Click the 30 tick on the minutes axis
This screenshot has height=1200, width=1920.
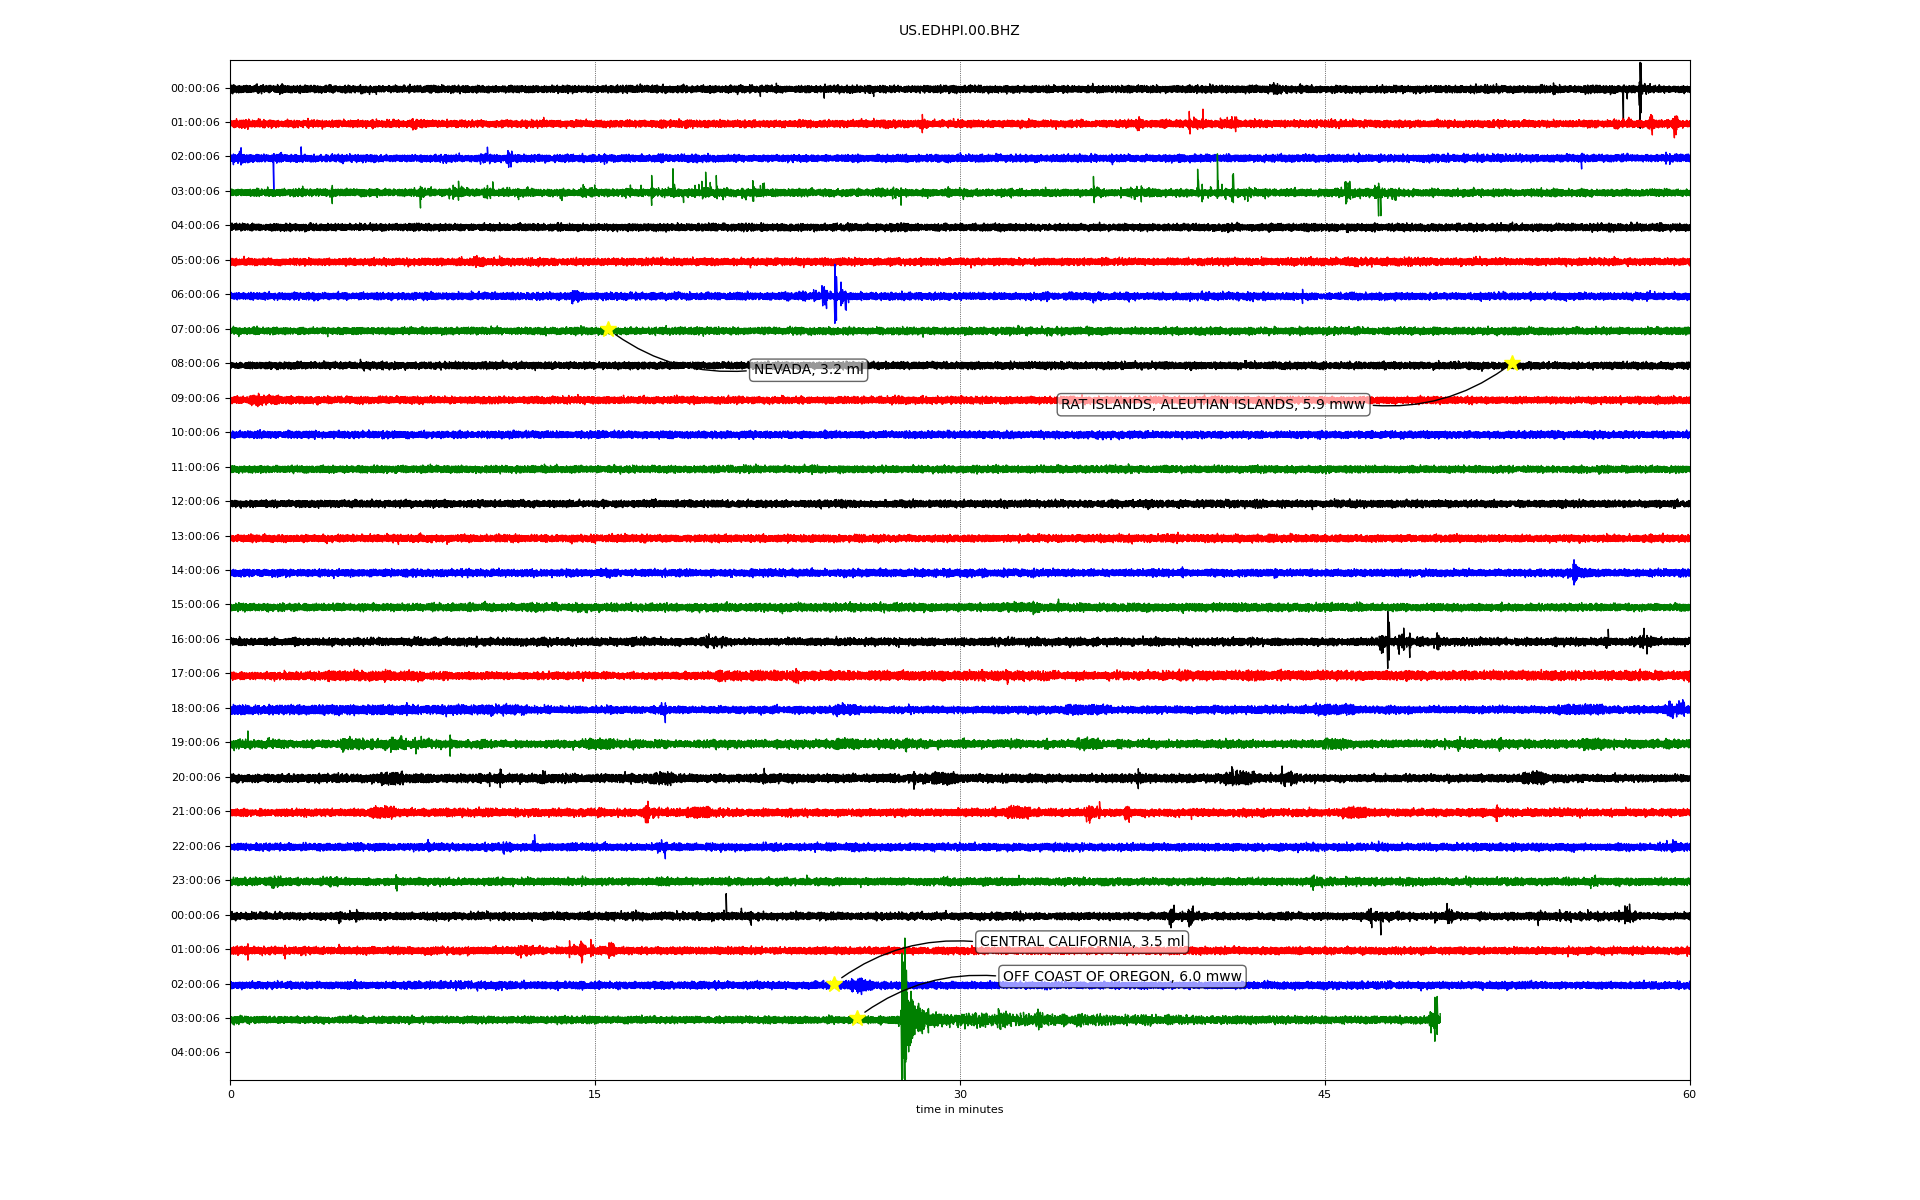pos(960,1094)
